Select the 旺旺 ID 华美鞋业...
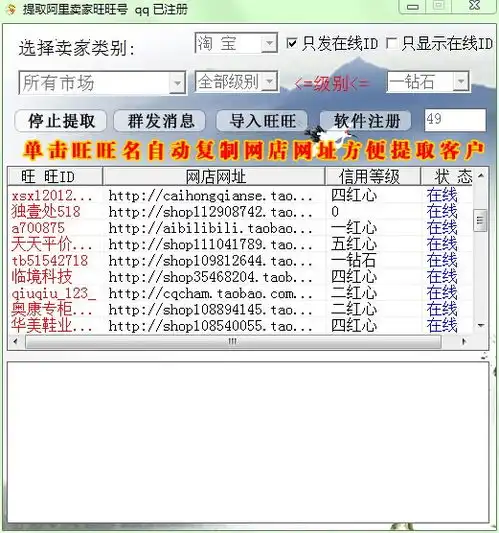Viewport: 499px width, 533px height. 52,326
